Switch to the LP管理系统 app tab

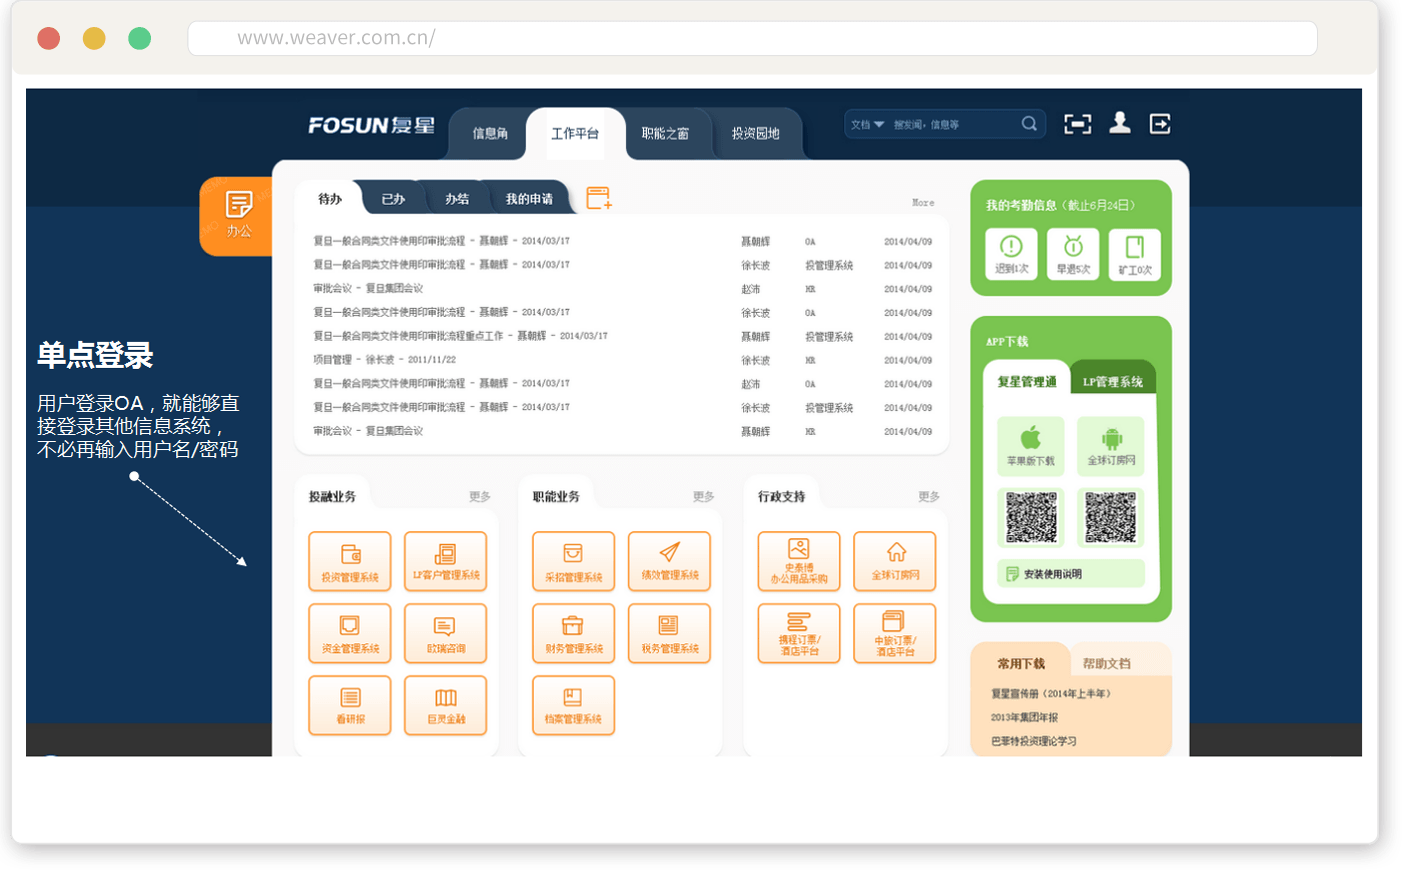tap(1112, 382)
